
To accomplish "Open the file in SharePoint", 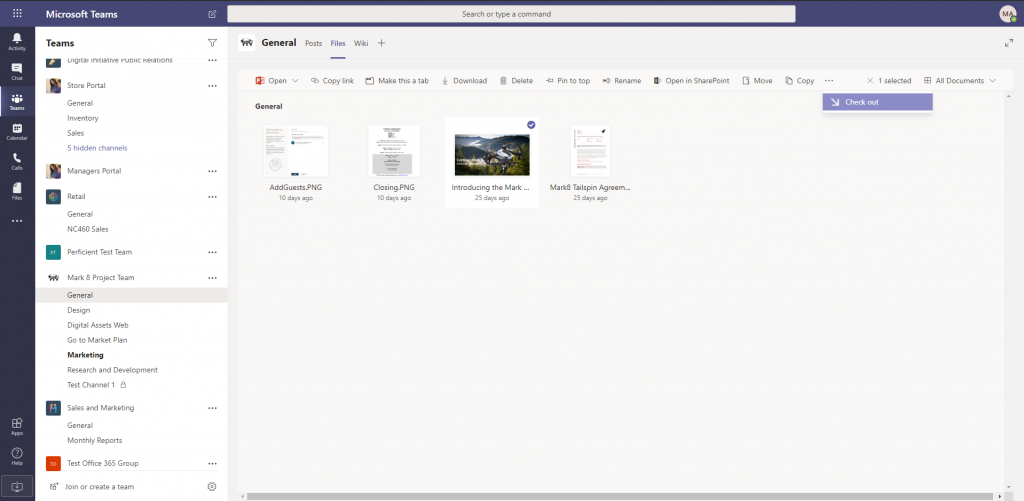I will tap(692, 81).
